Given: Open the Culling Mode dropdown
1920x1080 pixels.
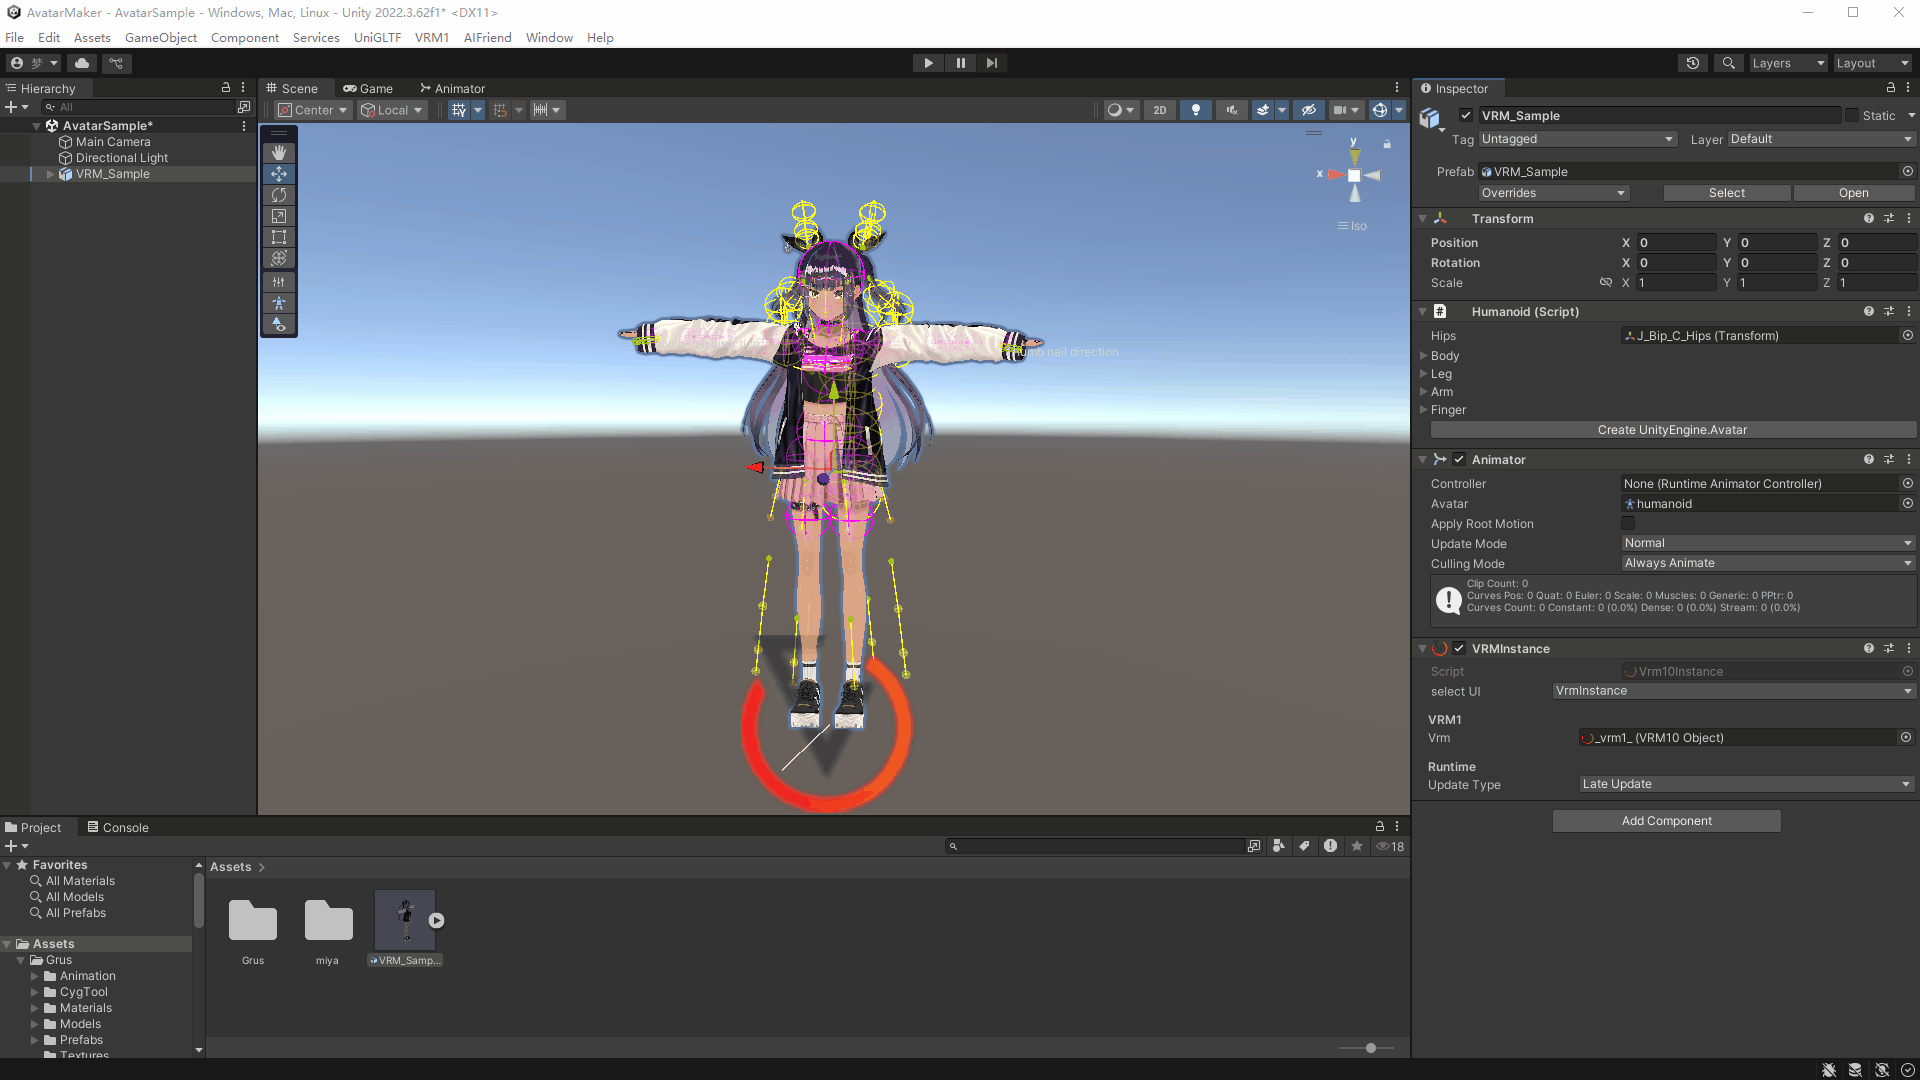Looking at the screenshot, I should pyautogui.click(x=1767, y=564).
